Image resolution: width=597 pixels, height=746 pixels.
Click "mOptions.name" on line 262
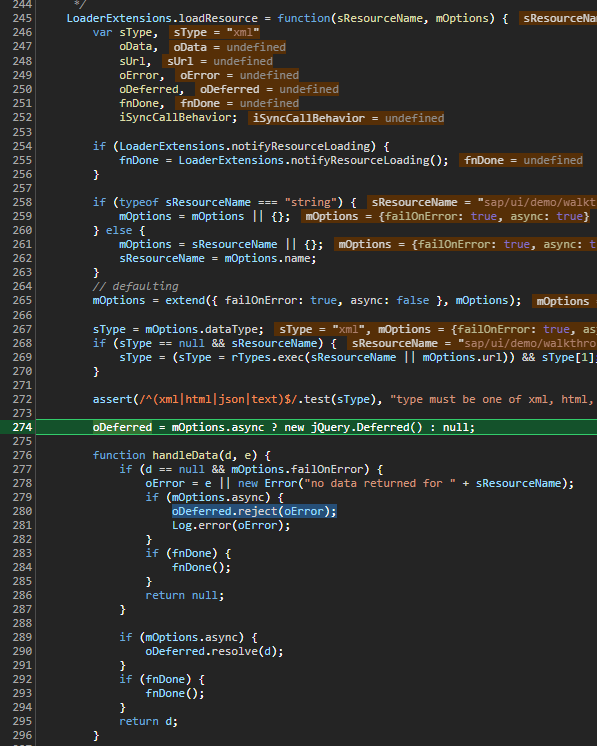click(x=268, y=258)
